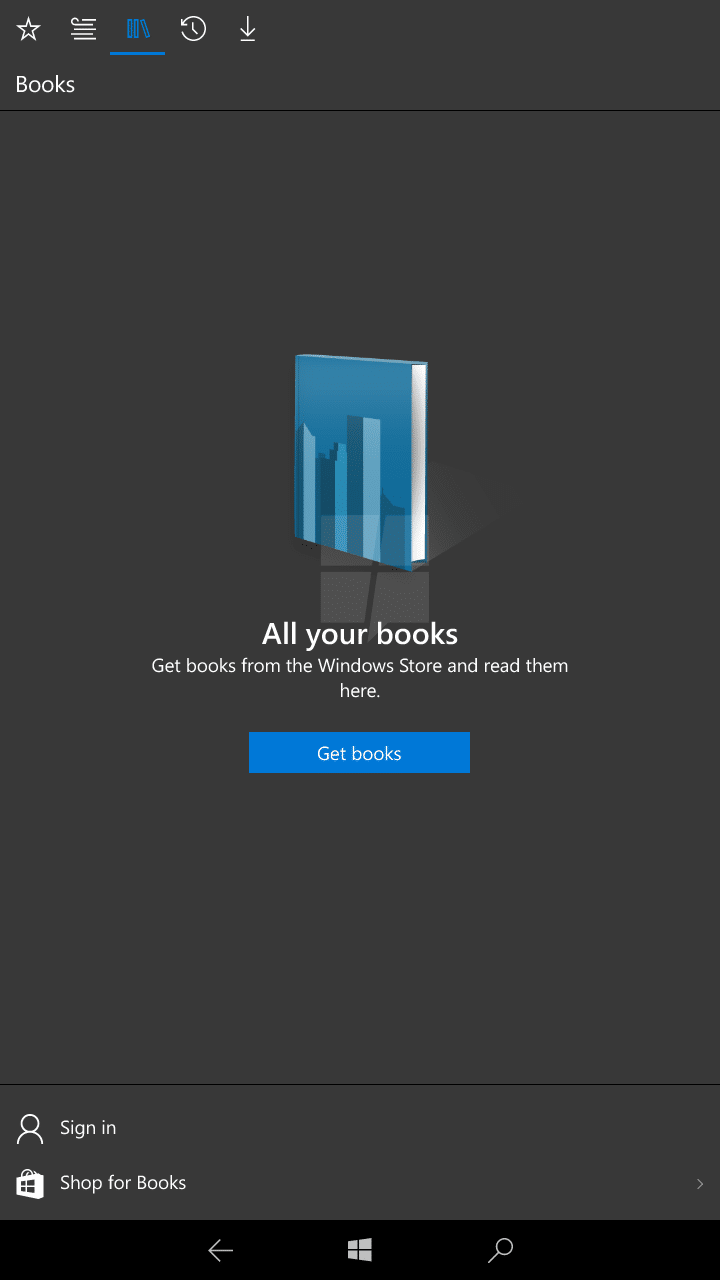Go back using the navigation bar arrow
The width and height of the screenshot is (720, 1280).
click(220, 1249)
